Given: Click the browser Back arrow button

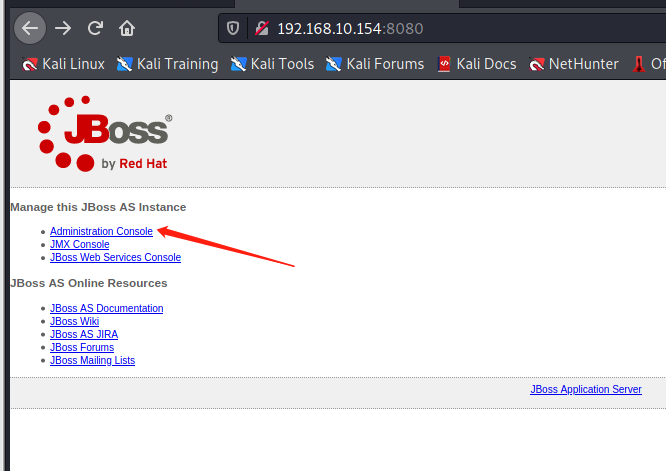Looking at the screenshot, I should point(30,28).
